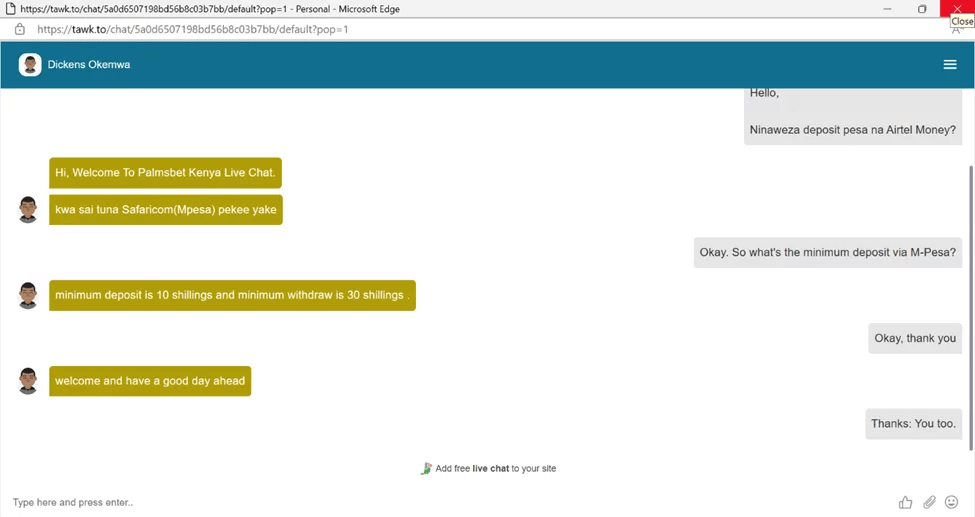Click agent avatar beside good day message
Image resolution: width=975 pixels, height=517 pixels.
click(x=28, y=381)
